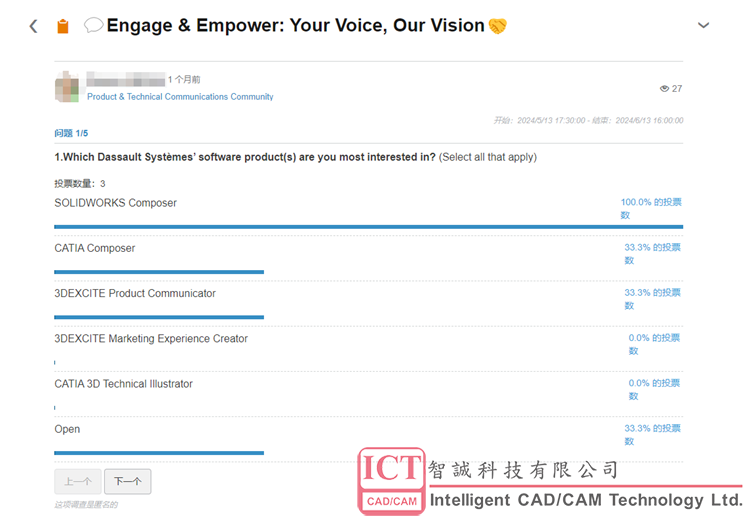
Task: Expand the top-right dropdown chevron
Action: 703,26
